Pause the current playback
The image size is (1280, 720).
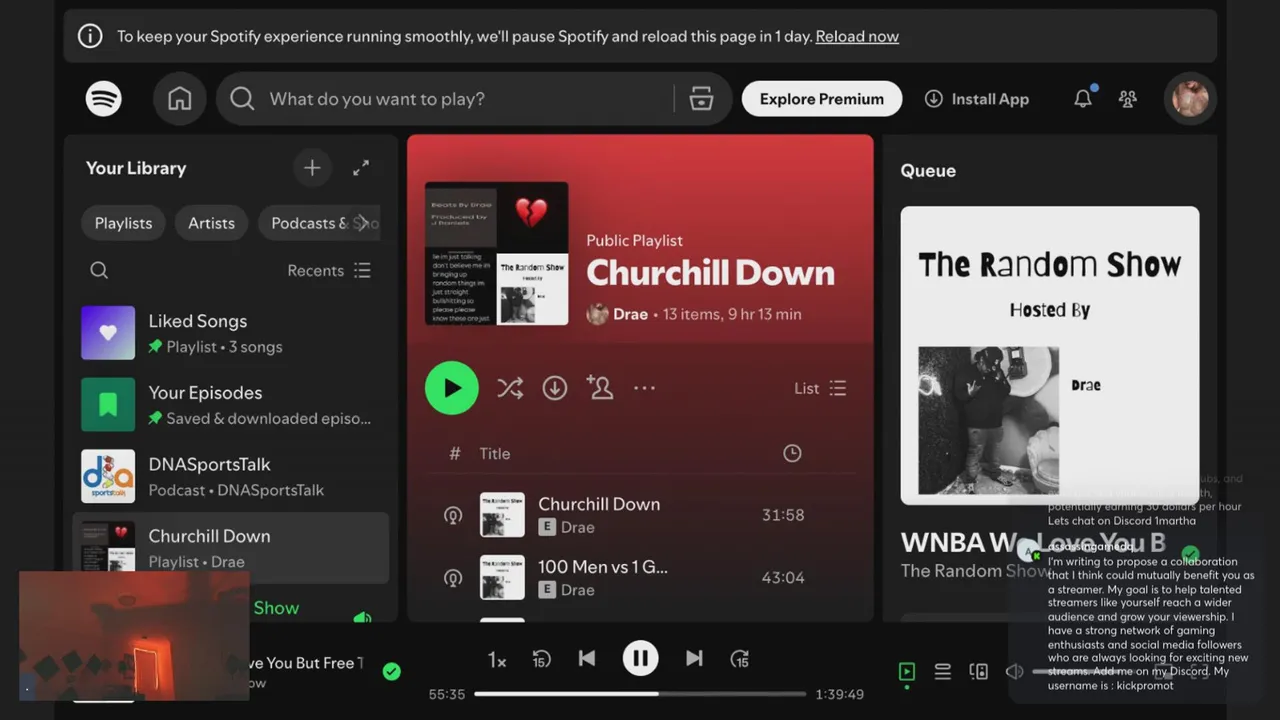coord(641,658)
